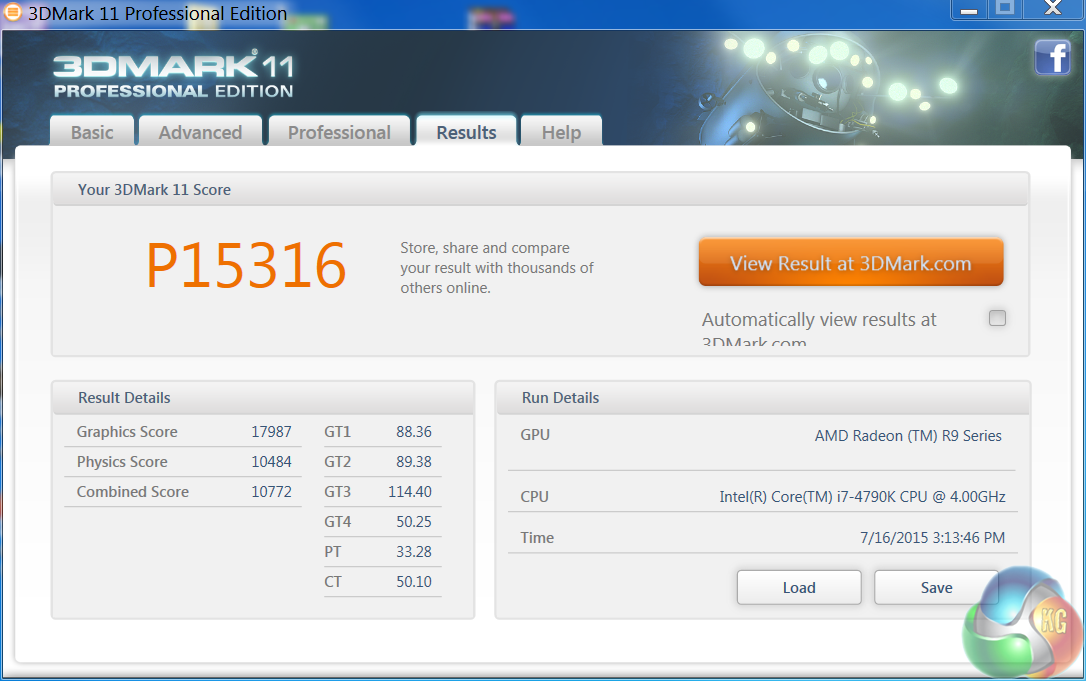Select the GT4 result 50.25
This screenshot has height=681, width=1086.
click(x=413, y=521)
